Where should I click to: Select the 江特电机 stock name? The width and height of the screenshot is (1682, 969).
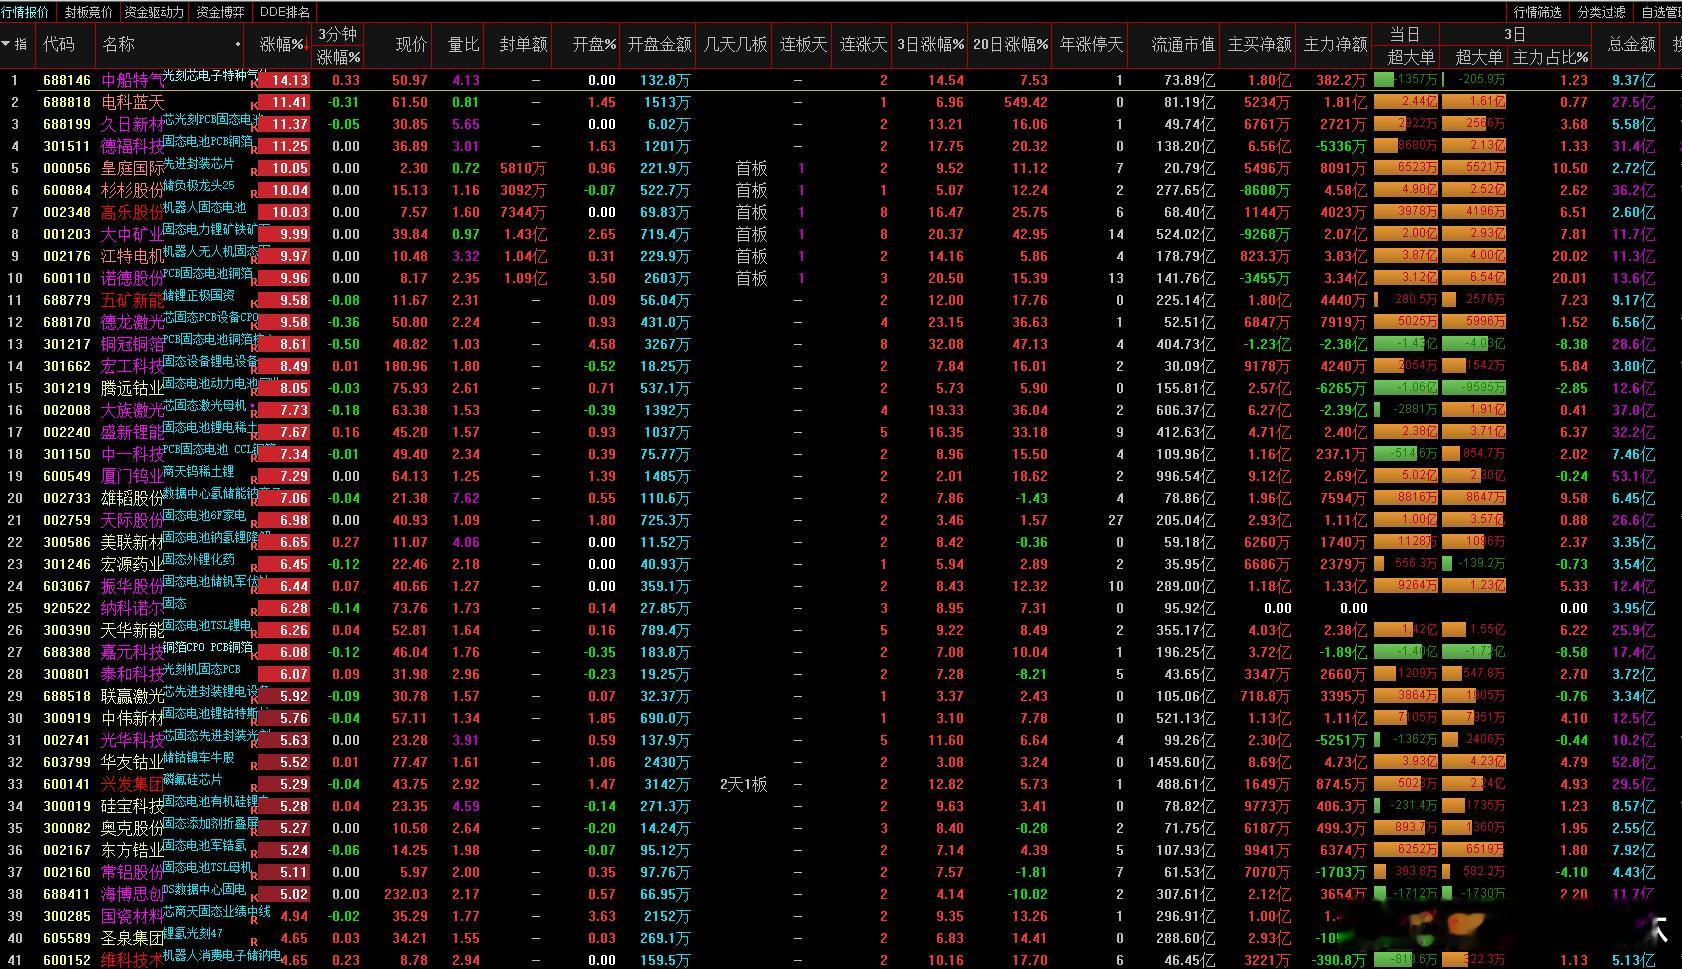[132, 256]
